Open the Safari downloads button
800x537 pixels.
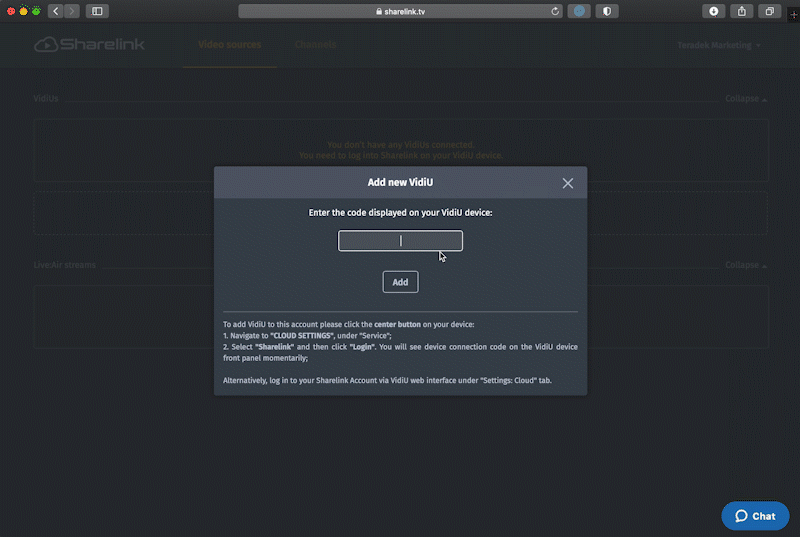pos(714,11)
